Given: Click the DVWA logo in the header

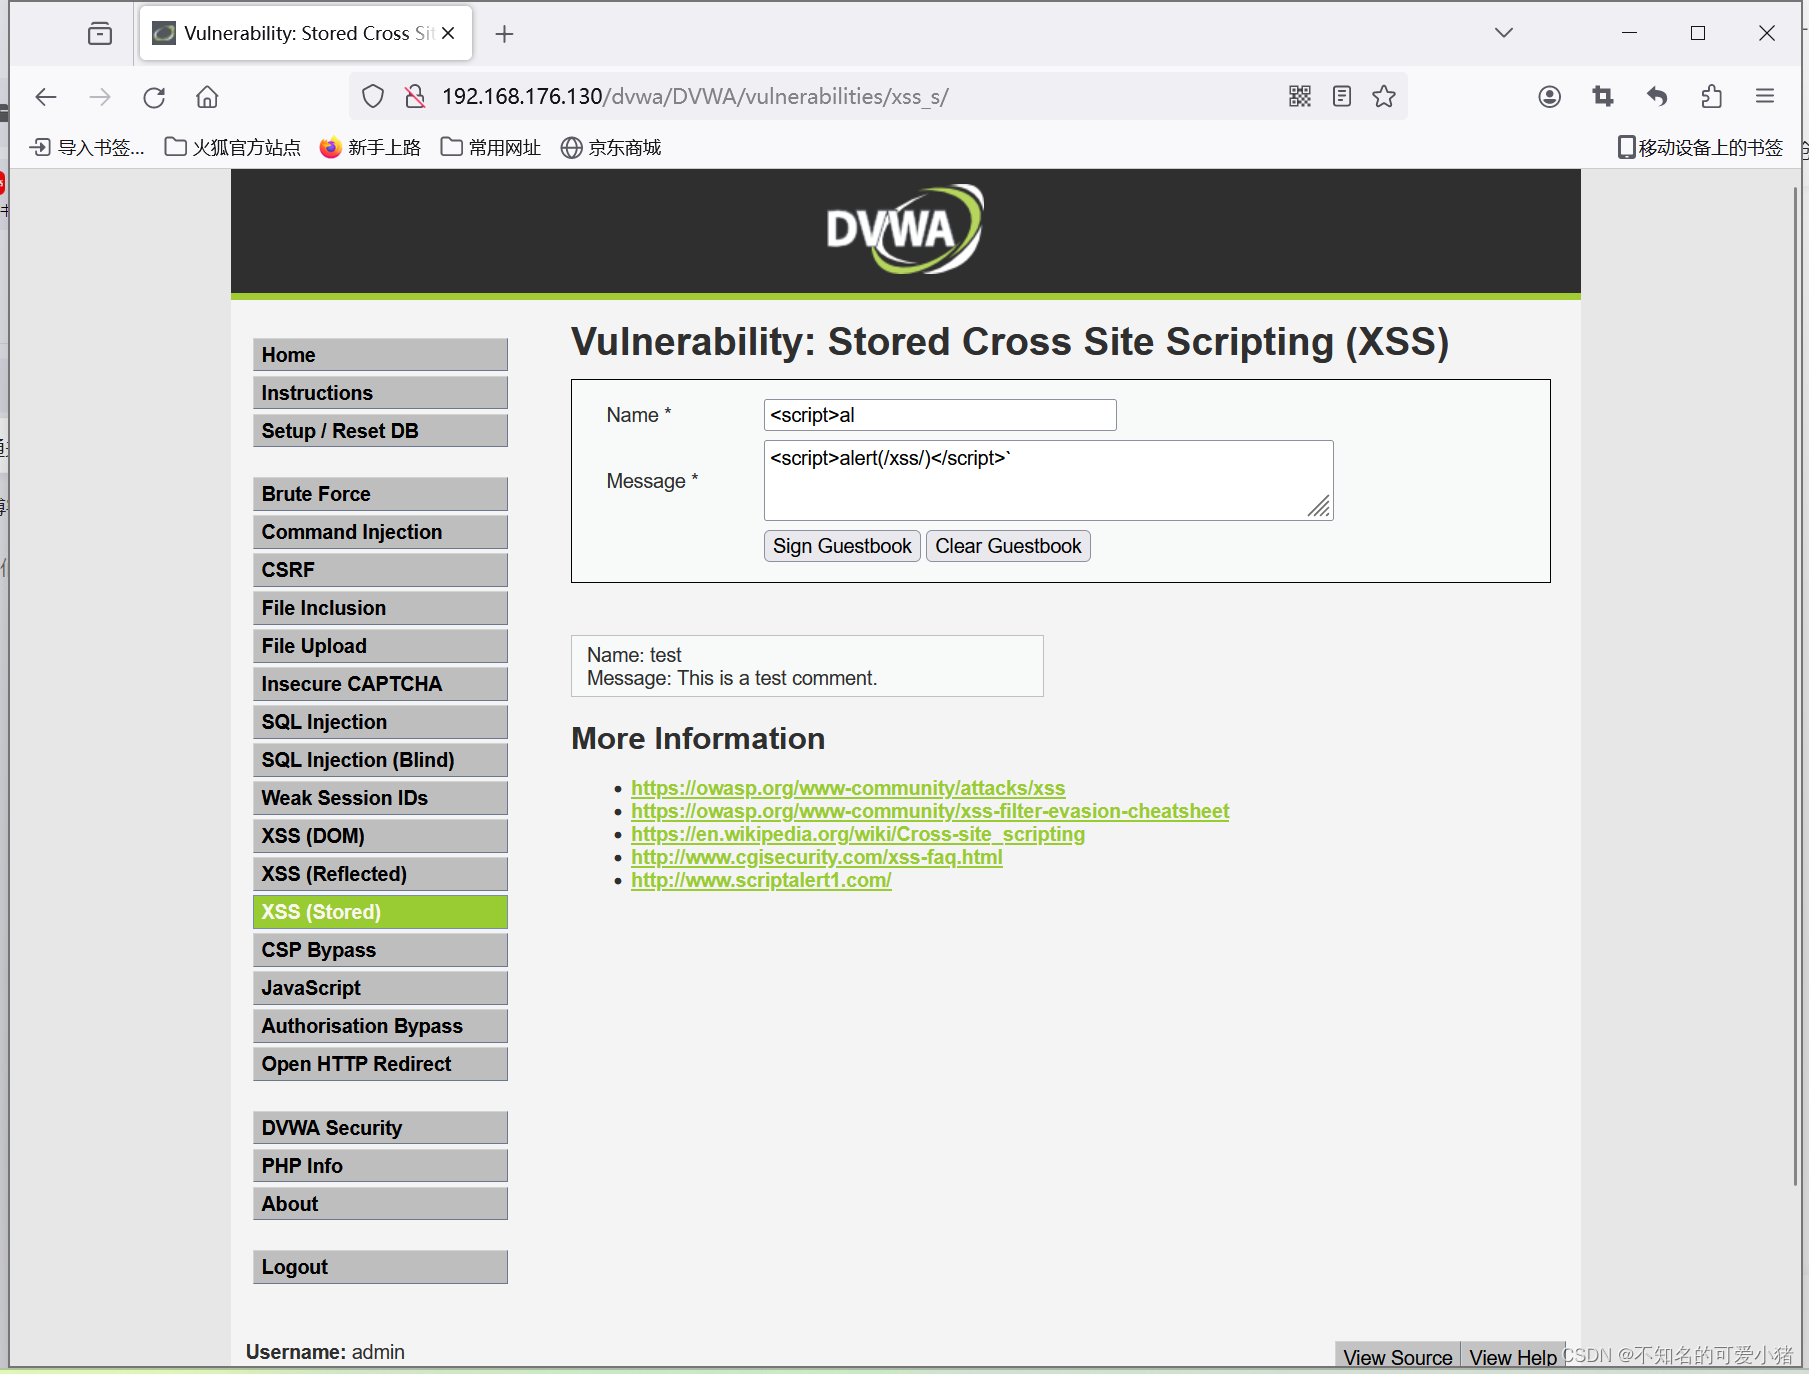Looking at the screenshot, I should (905, 230).
